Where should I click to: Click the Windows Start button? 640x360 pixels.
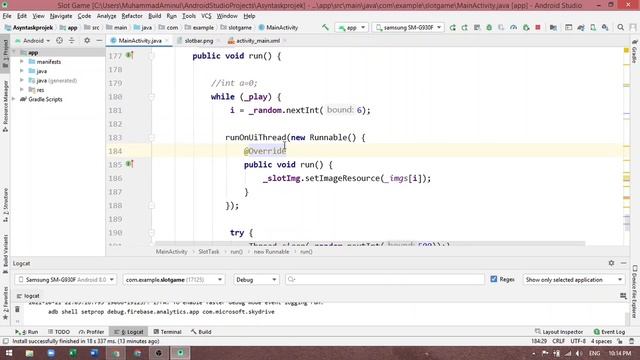[8, 353]
